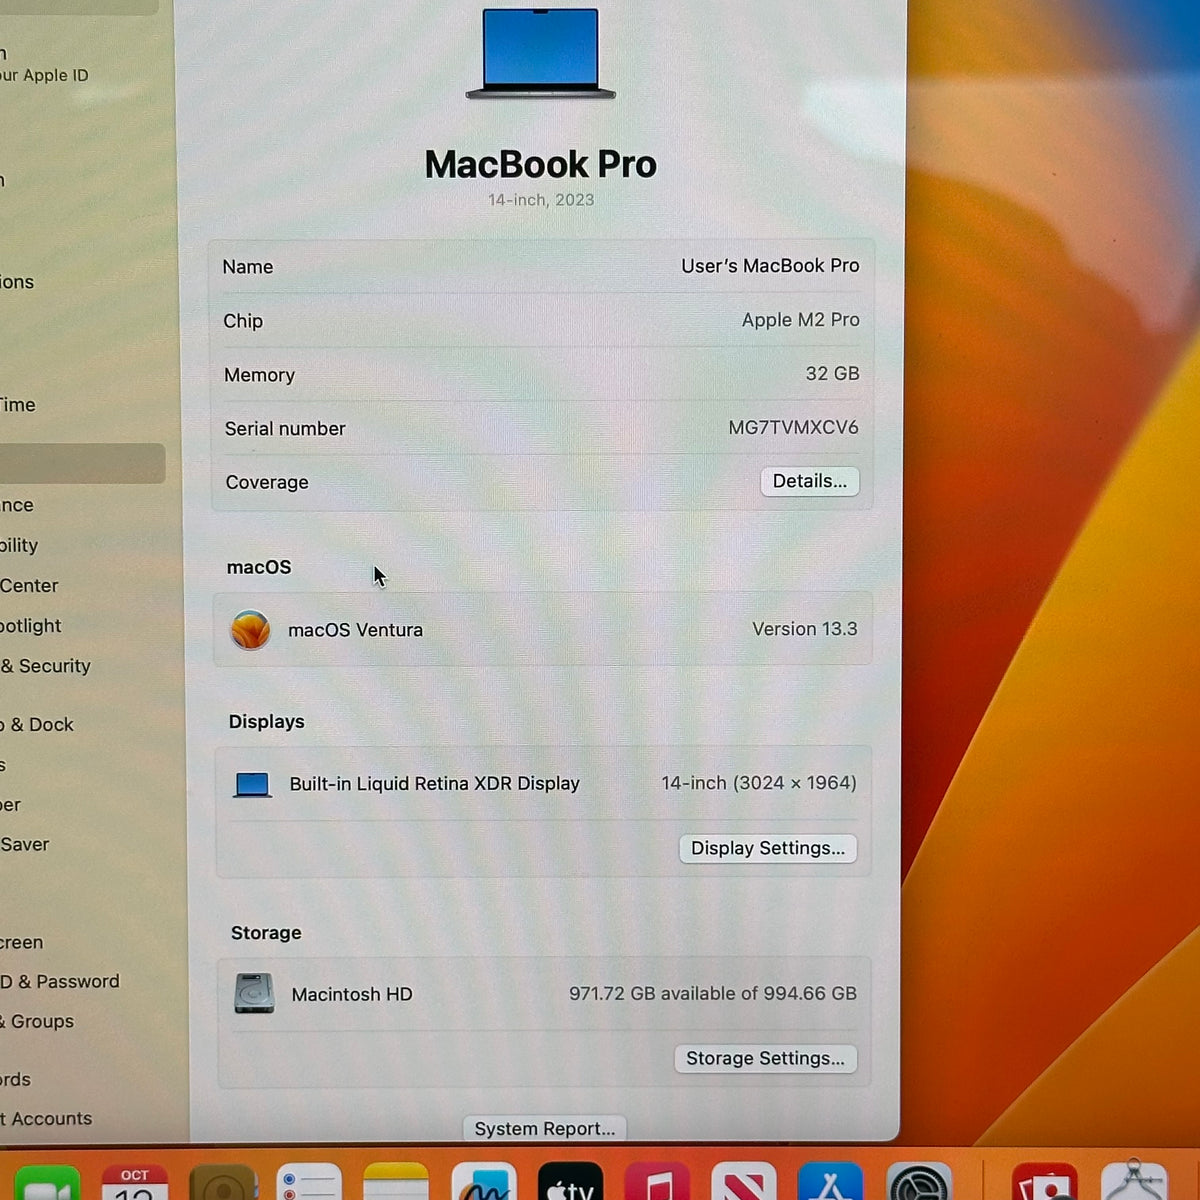Select Touch ID & Password in the sidebar
1200x1200 pixels.
coord(60,982)
